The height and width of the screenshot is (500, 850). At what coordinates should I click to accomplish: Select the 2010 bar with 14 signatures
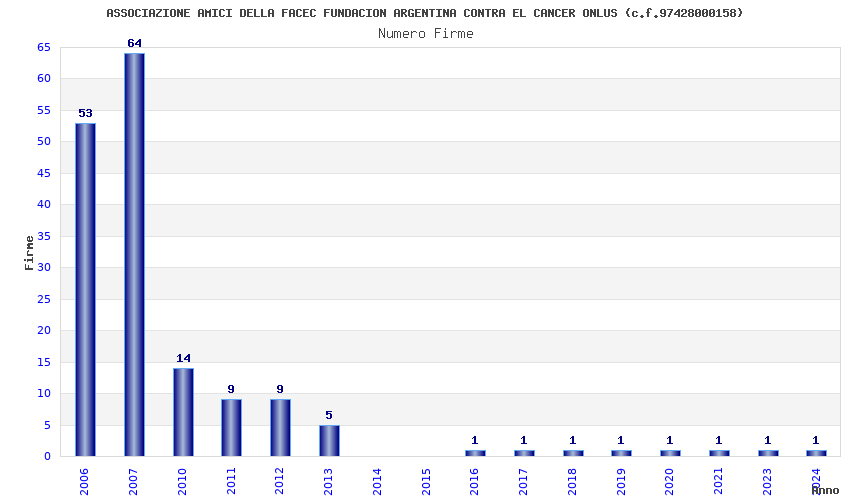[183, 412]
